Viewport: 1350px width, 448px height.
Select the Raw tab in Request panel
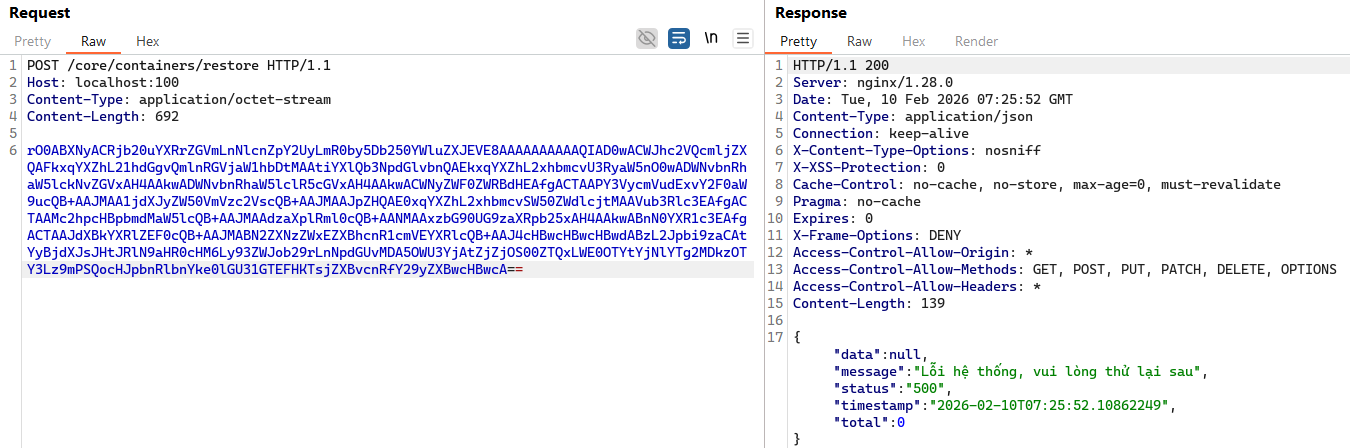[x=93, y=41]
